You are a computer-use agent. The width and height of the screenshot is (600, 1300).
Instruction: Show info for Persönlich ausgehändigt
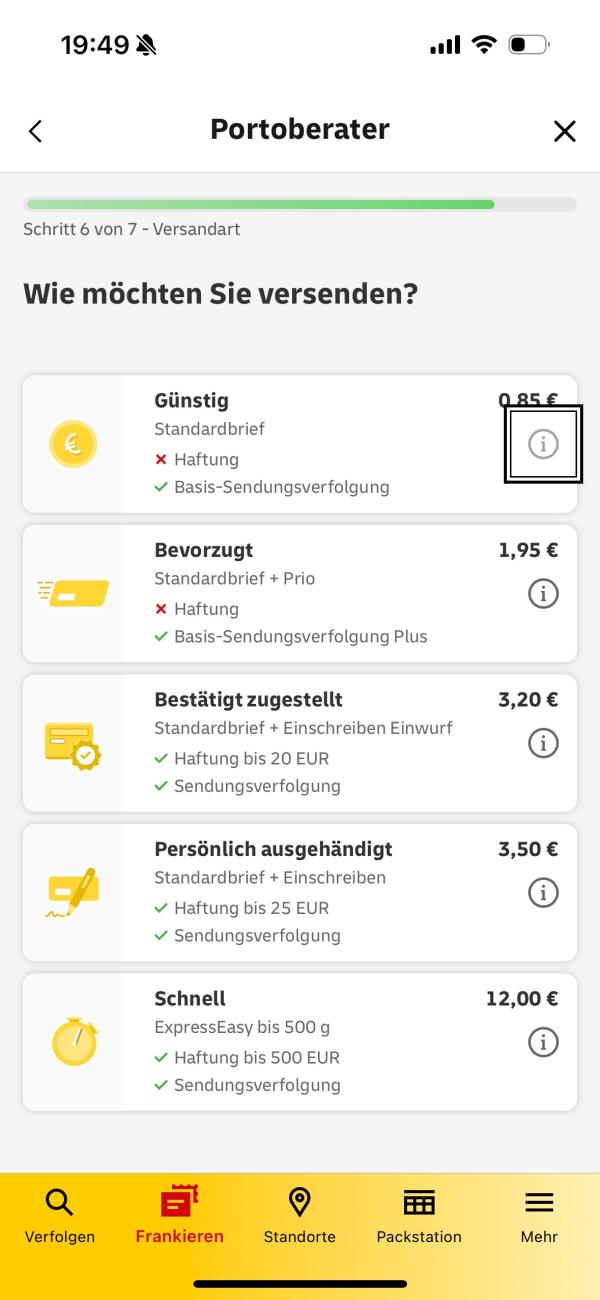pos(543,892)
